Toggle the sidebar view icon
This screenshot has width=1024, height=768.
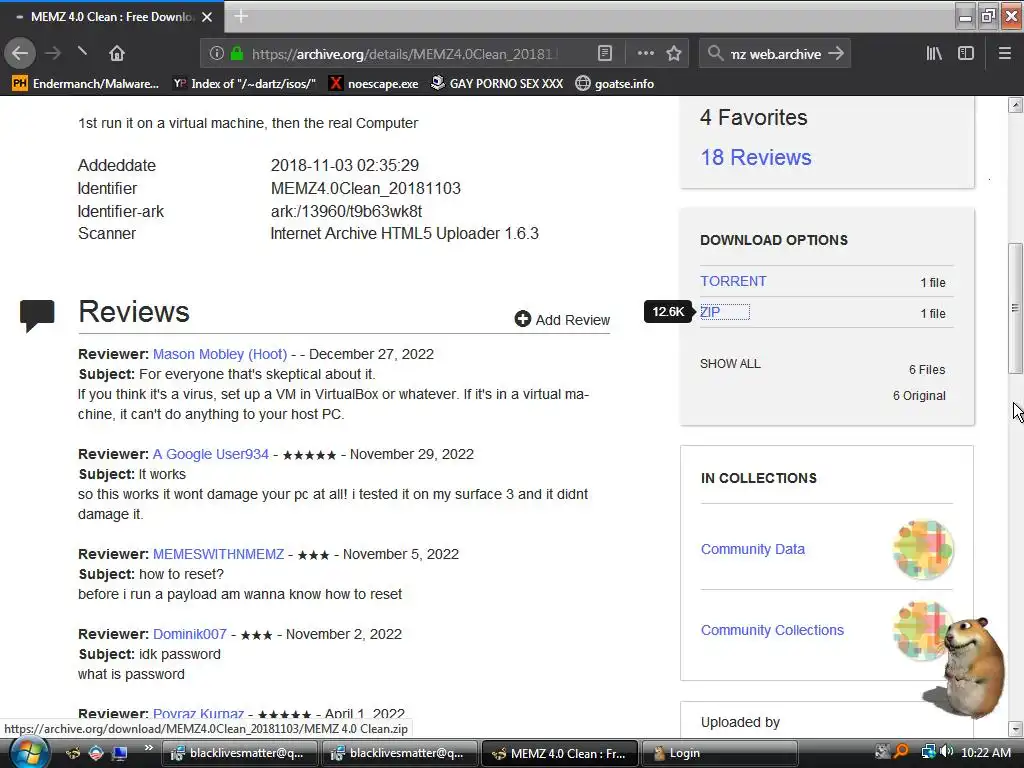point(966,54)
